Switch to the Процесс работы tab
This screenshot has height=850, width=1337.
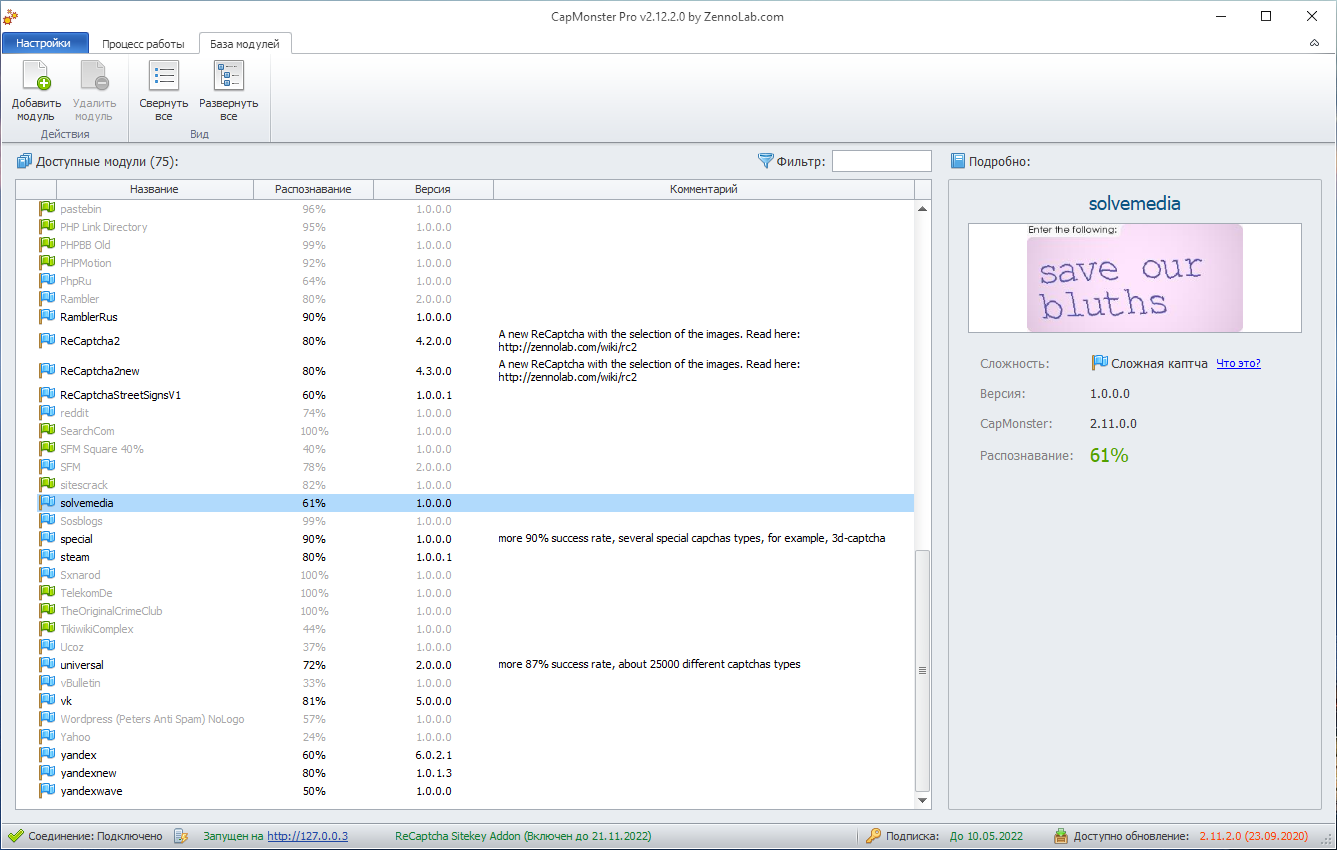(x=143, y=44)
